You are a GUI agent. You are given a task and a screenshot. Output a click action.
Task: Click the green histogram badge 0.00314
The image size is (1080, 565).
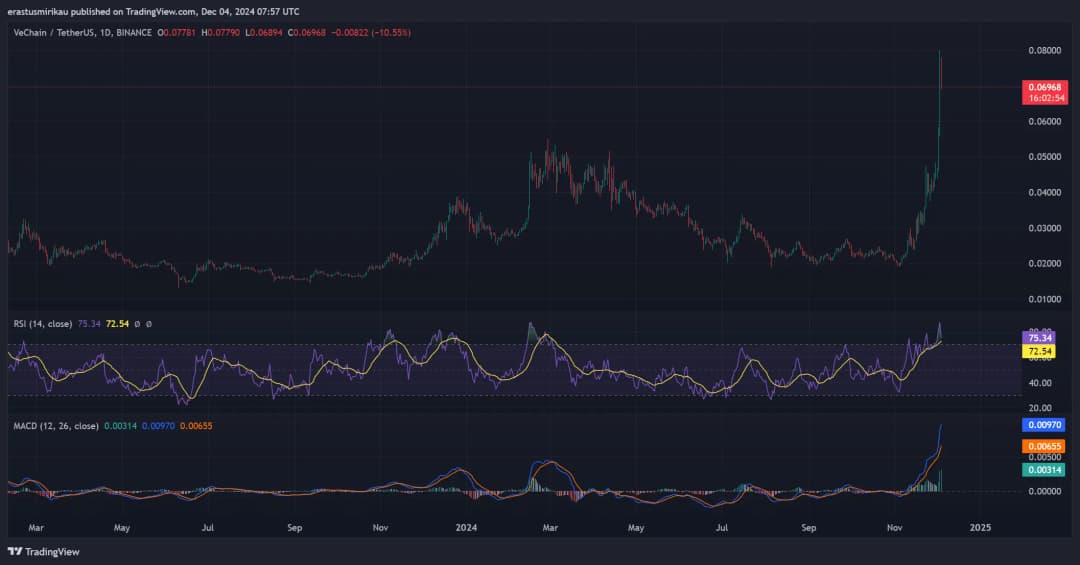coord(1041,469)
